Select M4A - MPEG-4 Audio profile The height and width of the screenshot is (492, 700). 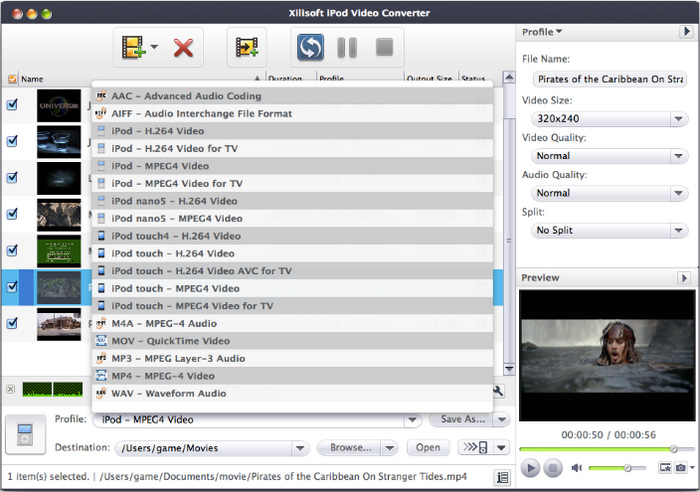tap(292, 323)
